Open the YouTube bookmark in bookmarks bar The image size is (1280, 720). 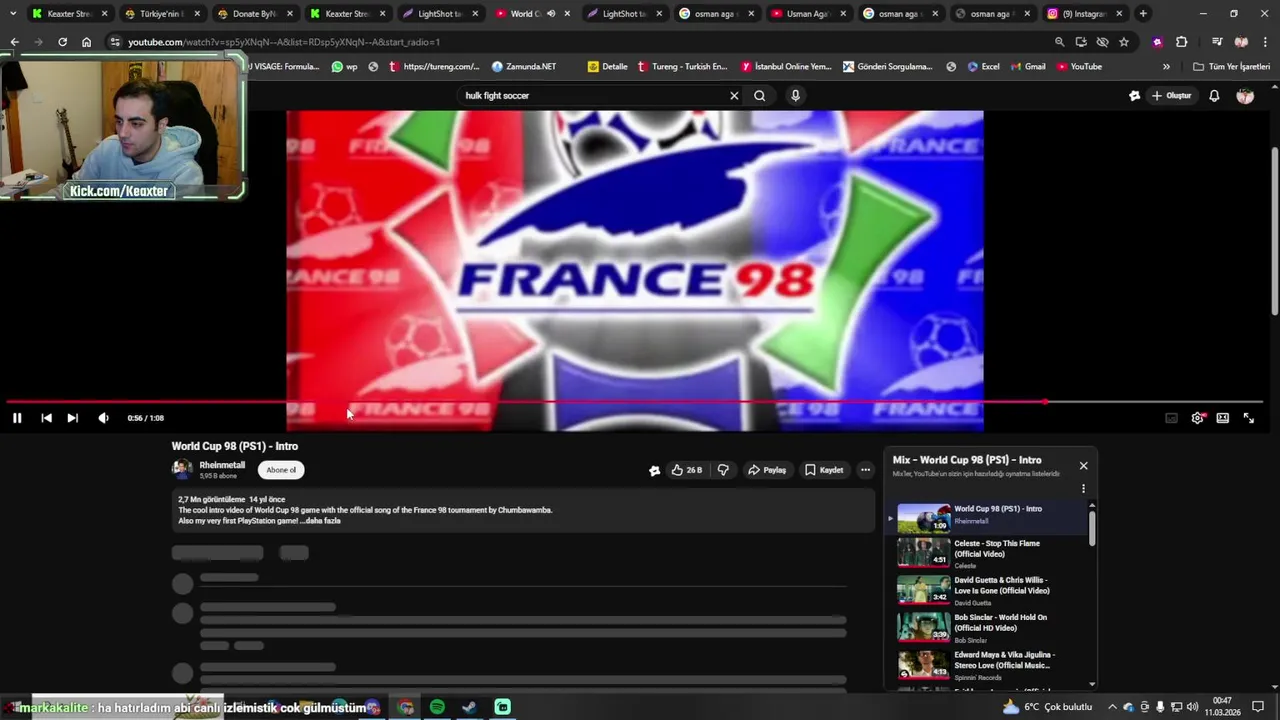point(1079,67)
